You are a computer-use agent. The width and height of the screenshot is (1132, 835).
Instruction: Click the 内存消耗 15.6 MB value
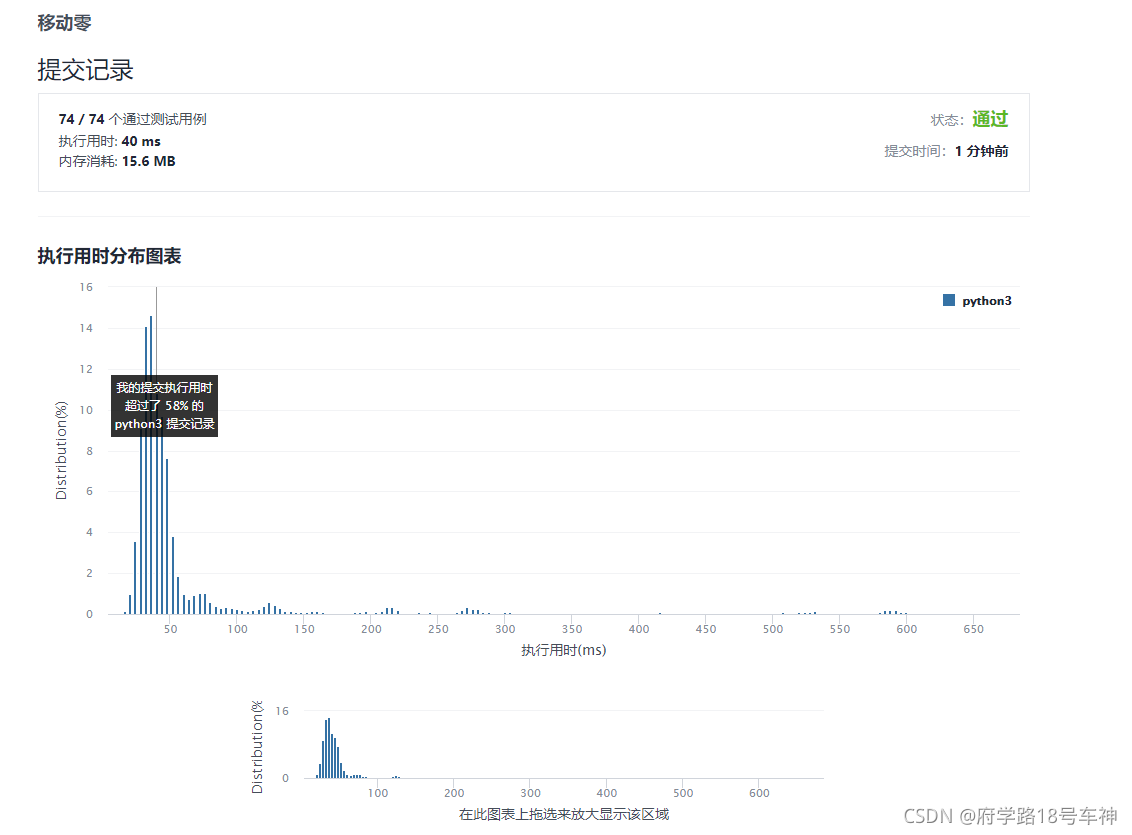[148, 161]
